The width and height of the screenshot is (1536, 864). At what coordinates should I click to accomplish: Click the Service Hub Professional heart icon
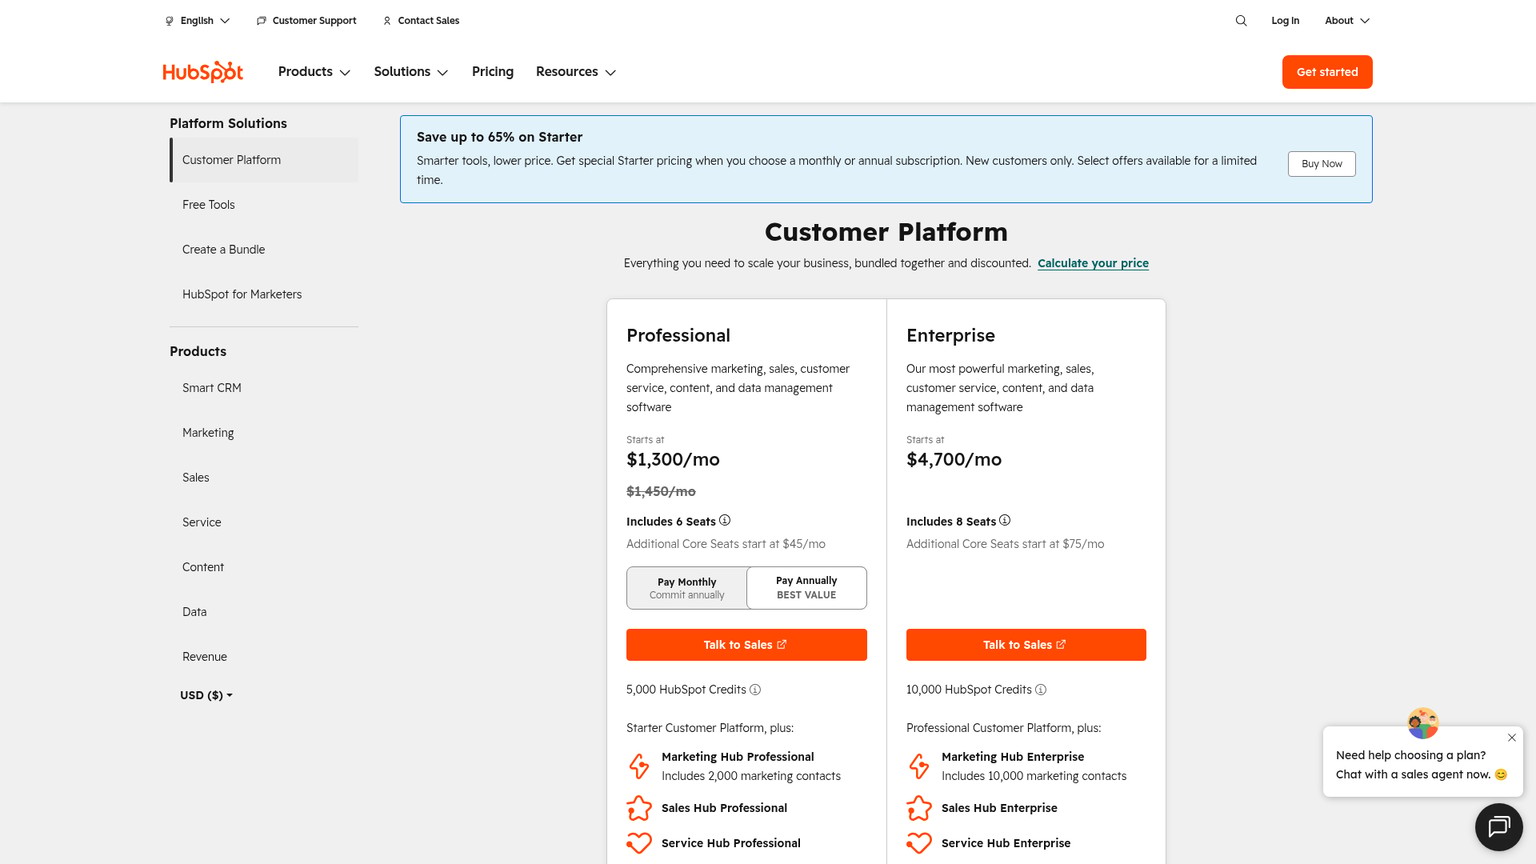pyautogui.click(x=639, y=843)
